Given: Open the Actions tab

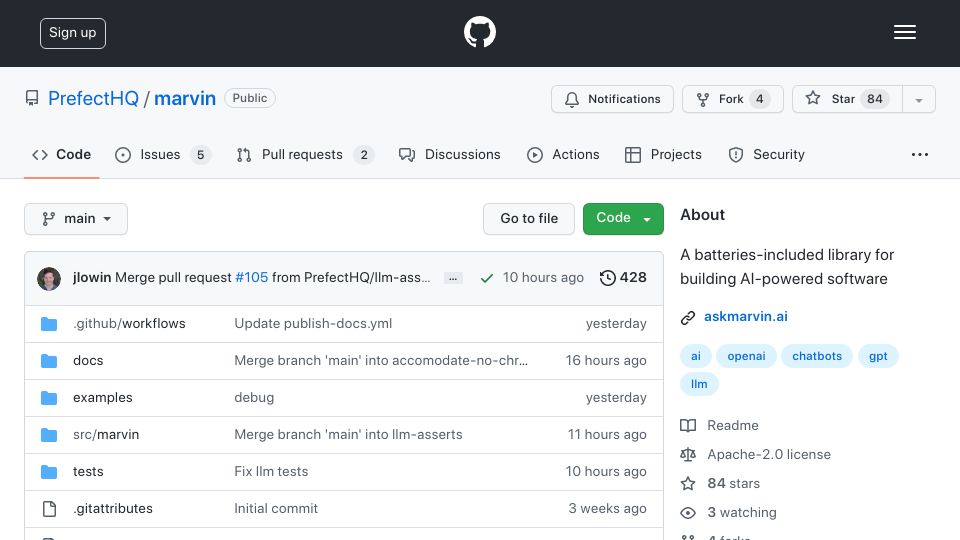Looking at the screenshot, I should tap(563, 155).
